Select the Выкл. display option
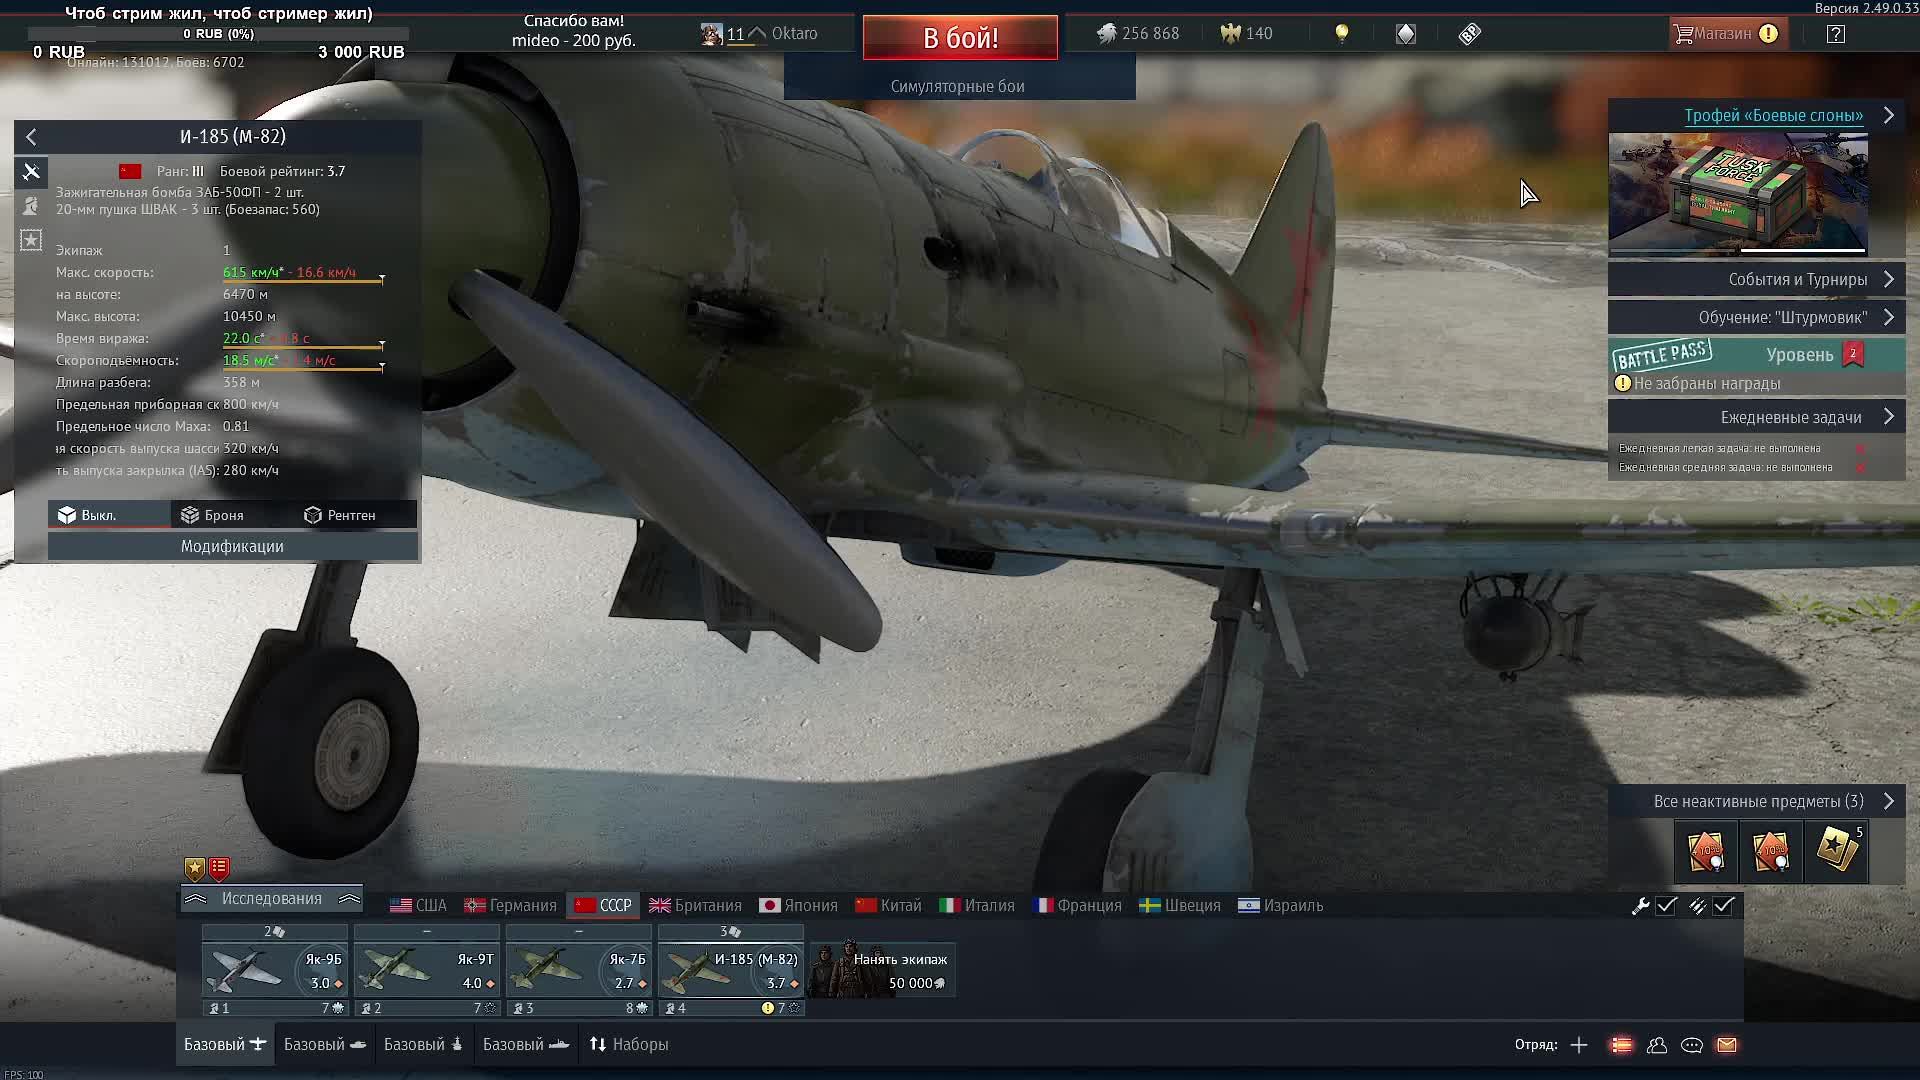The width and height of the screenshot is (1920, 1080). tap(110, 514)
